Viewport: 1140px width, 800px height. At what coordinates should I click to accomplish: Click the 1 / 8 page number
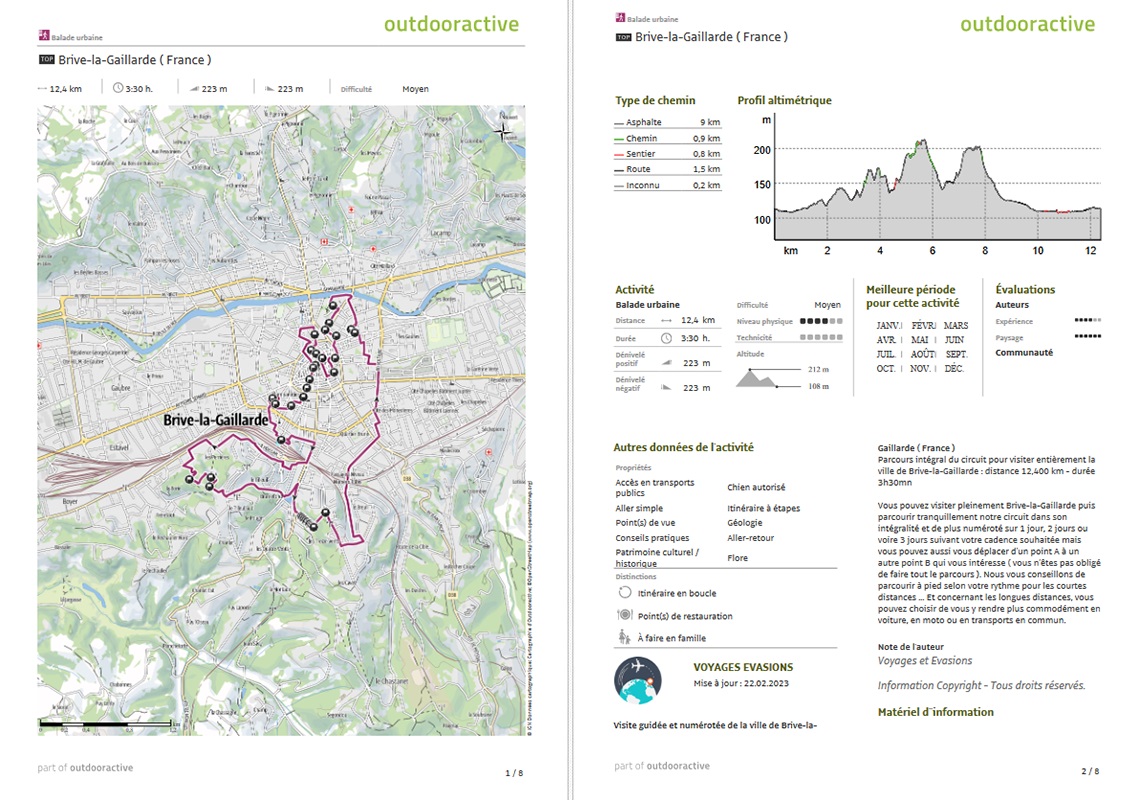(514, 773)
